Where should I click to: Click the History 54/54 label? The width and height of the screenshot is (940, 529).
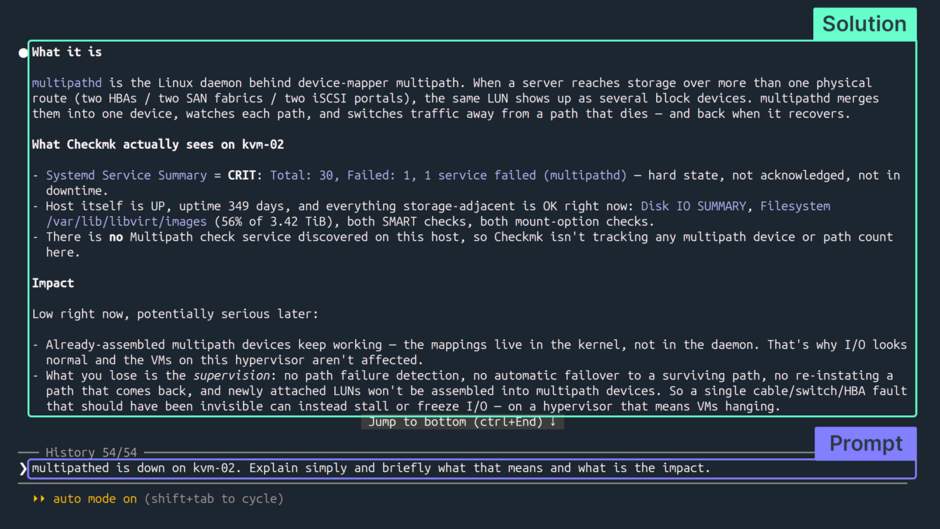(x=91, y=452)
